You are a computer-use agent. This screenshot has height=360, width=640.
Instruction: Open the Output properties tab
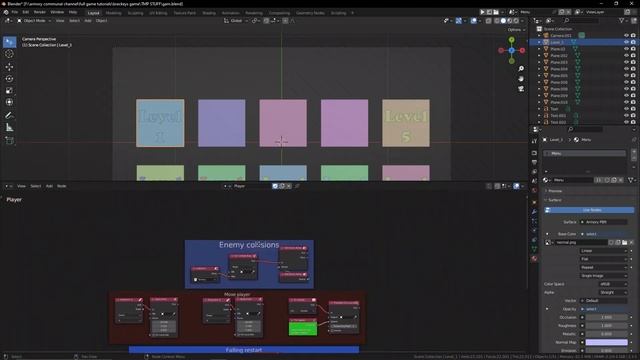(x=534, y=162)
